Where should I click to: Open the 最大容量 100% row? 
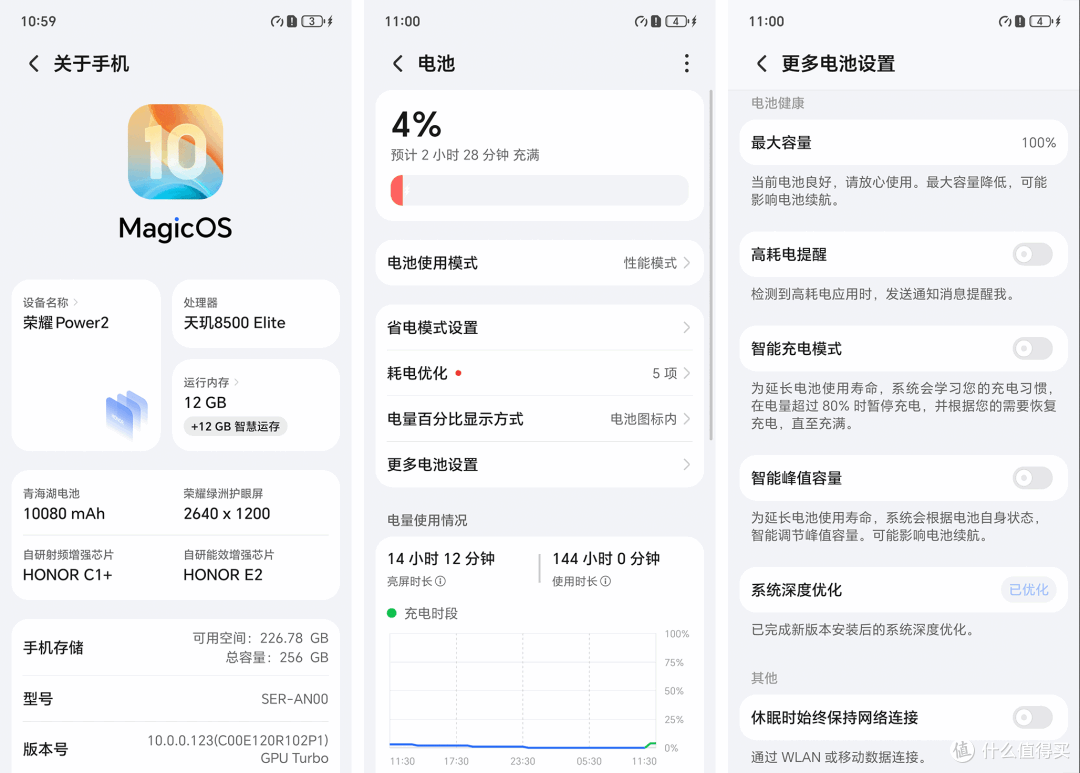pos(903,143)
